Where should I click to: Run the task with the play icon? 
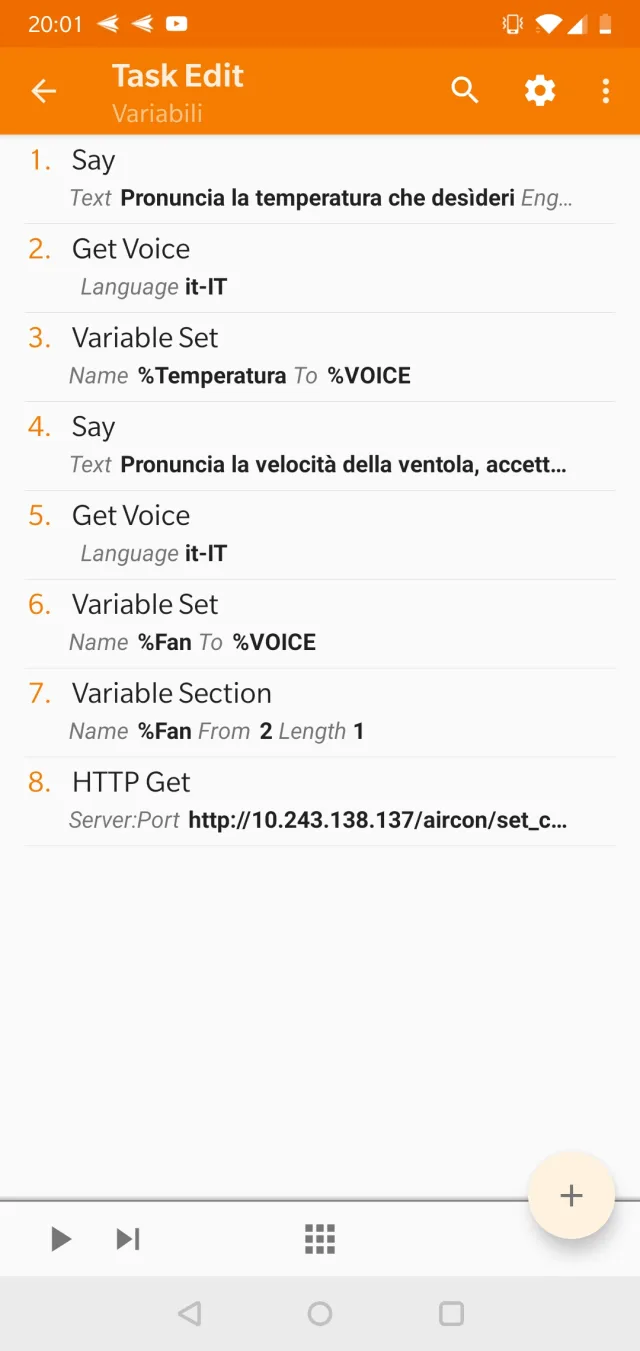(x=60, y=1238)
